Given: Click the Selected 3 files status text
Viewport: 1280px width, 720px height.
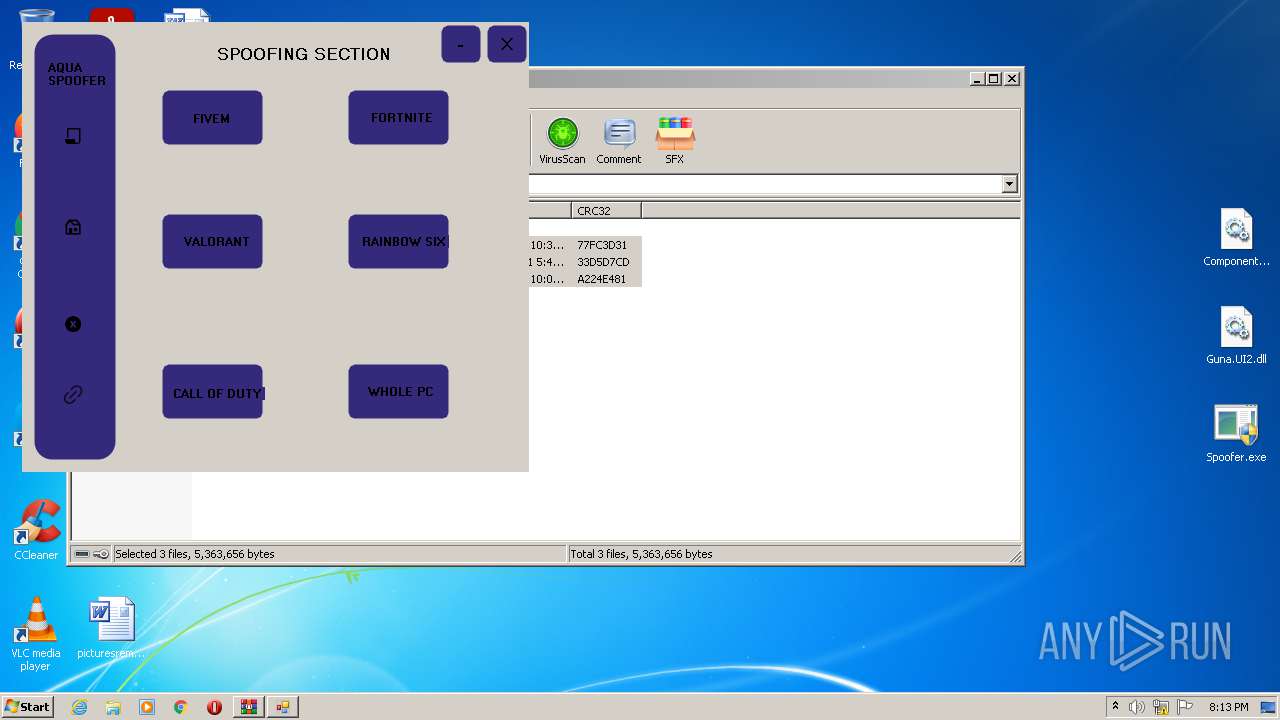Looking at the screenshot, I should [x=195, y=554].
